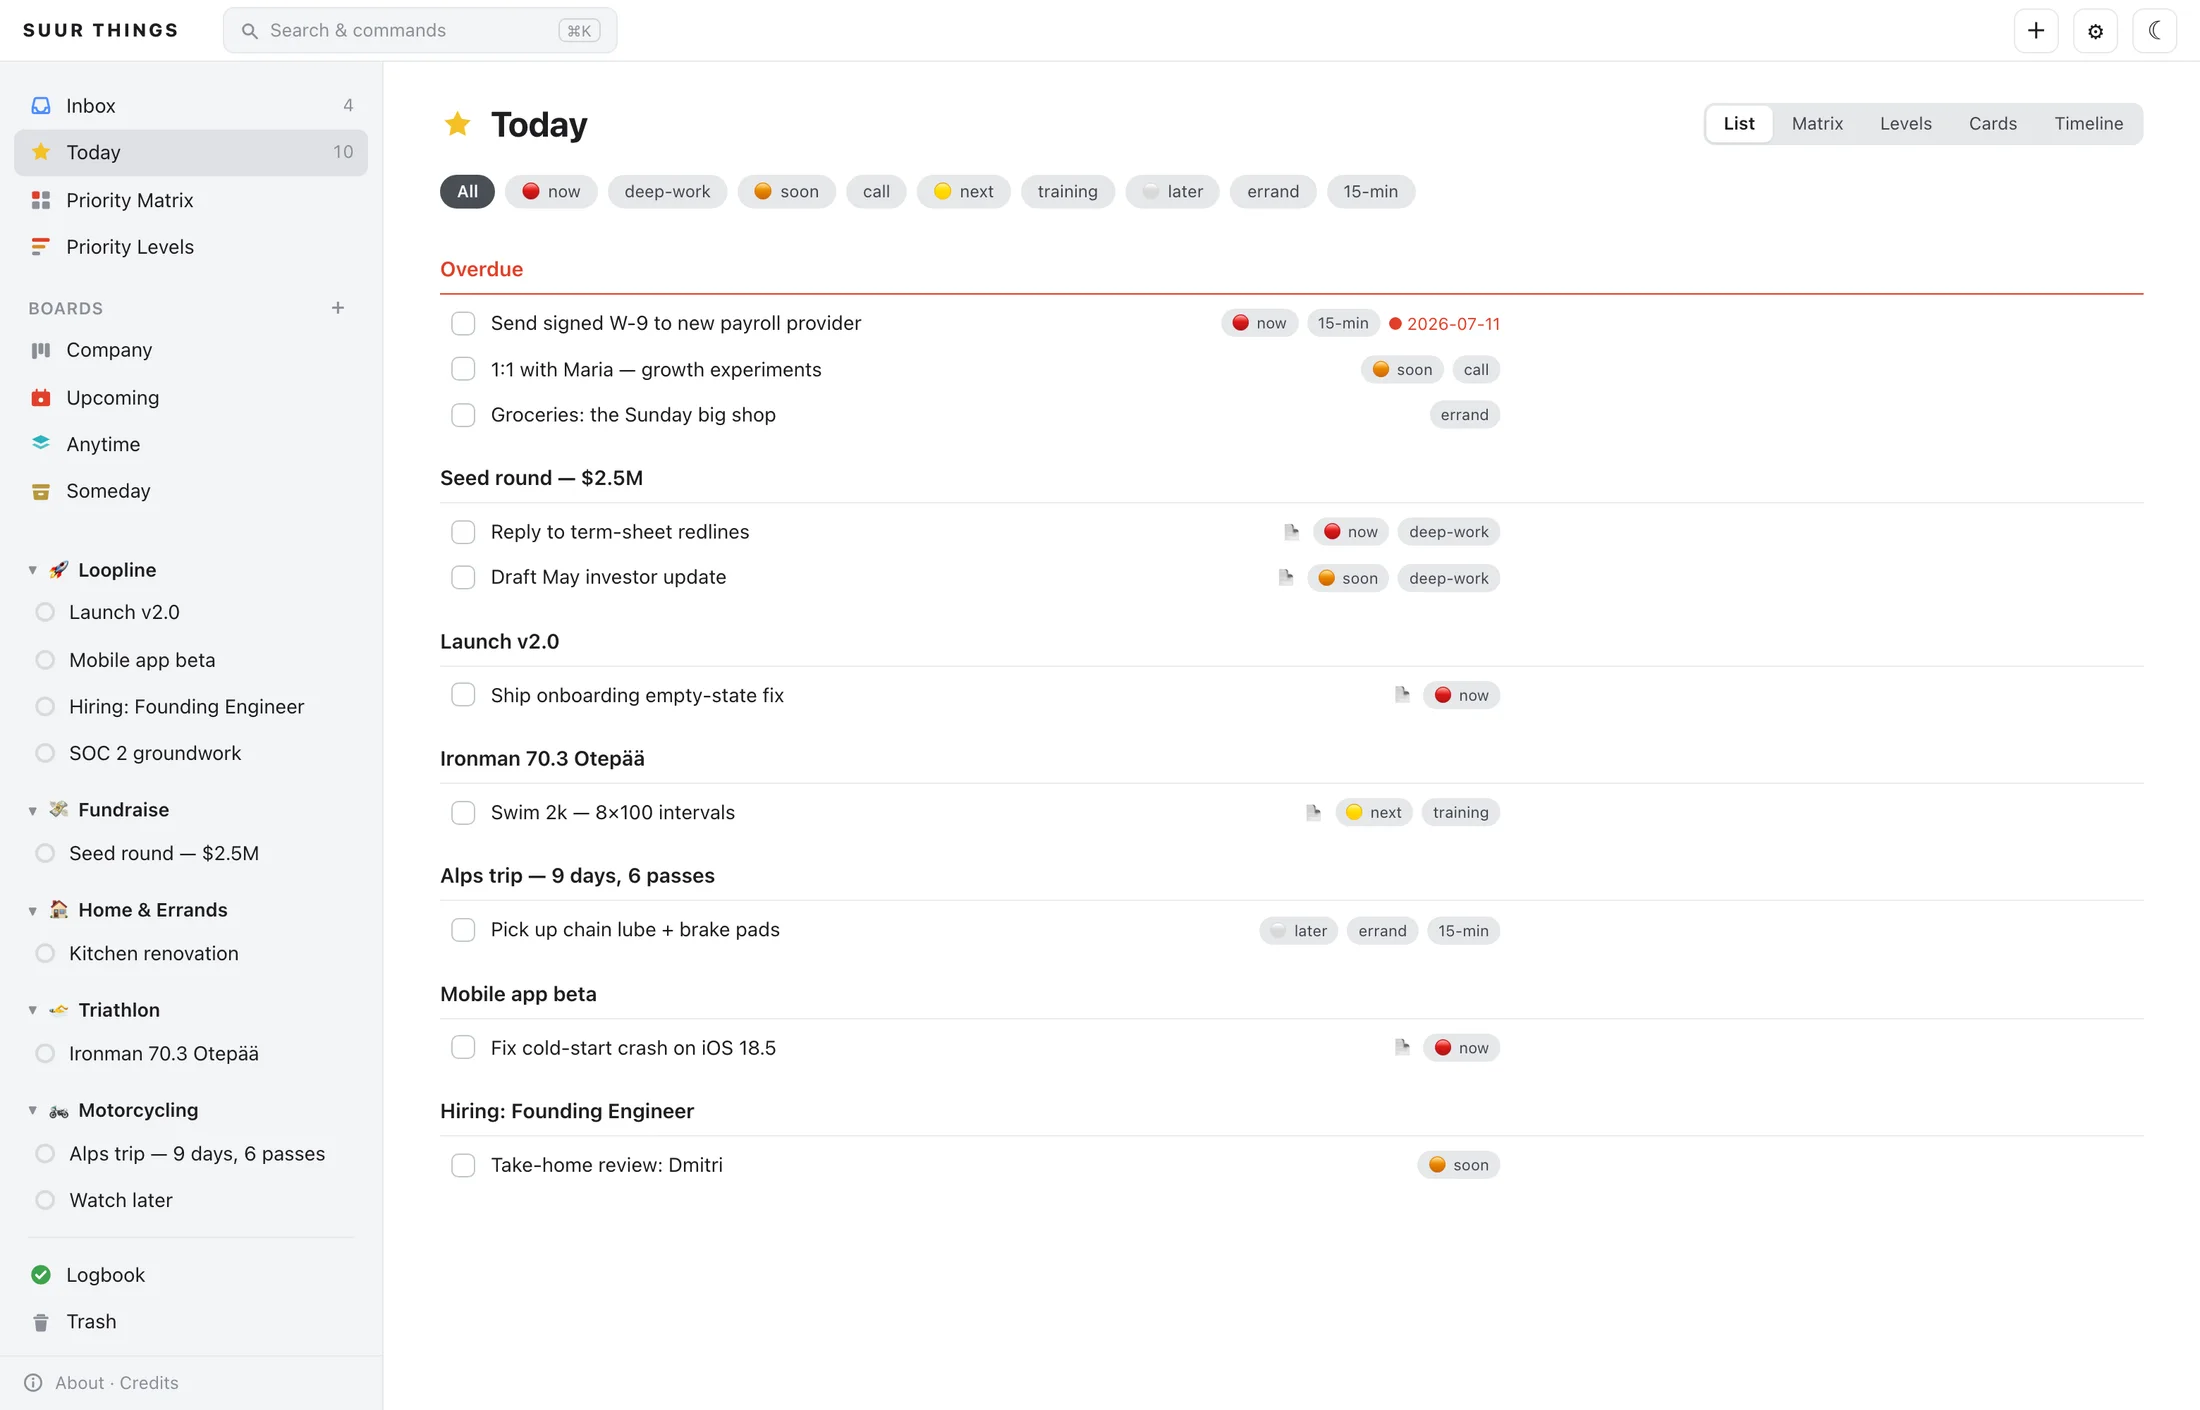
Task: Click the Logbook green check icon
Action: (41, 1274)
